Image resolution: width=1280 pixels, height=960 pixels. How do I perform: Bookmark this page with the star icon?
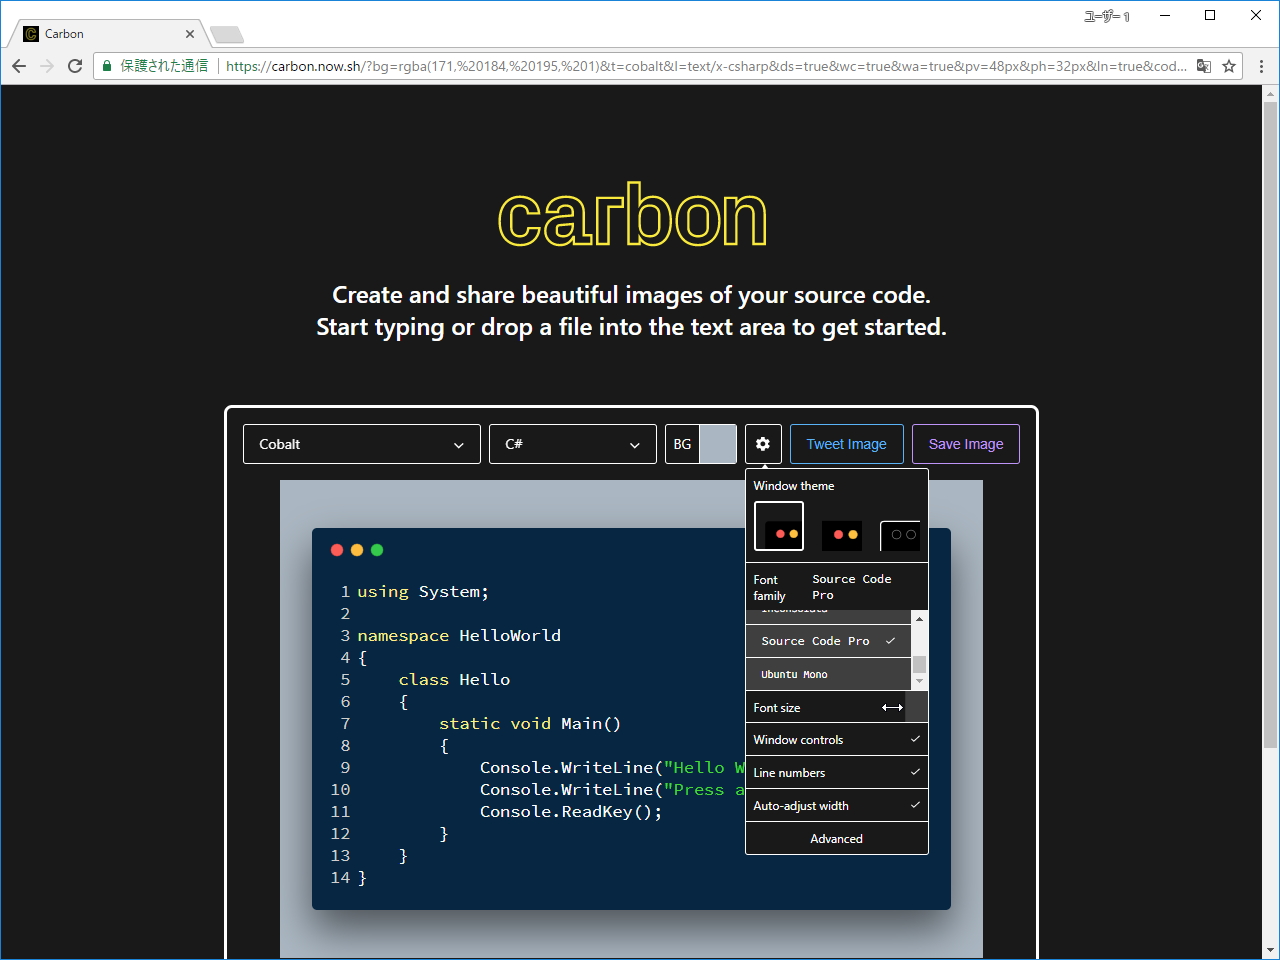pyautogui.click(x=1229, y=66)
